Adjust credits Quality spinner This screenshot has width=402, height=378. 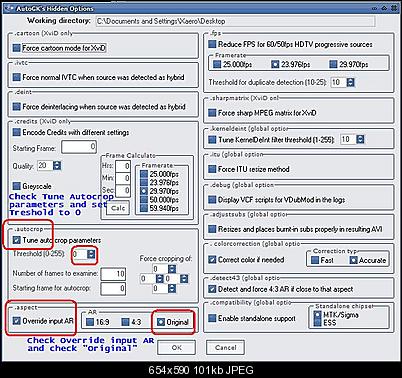coord(57,166)
